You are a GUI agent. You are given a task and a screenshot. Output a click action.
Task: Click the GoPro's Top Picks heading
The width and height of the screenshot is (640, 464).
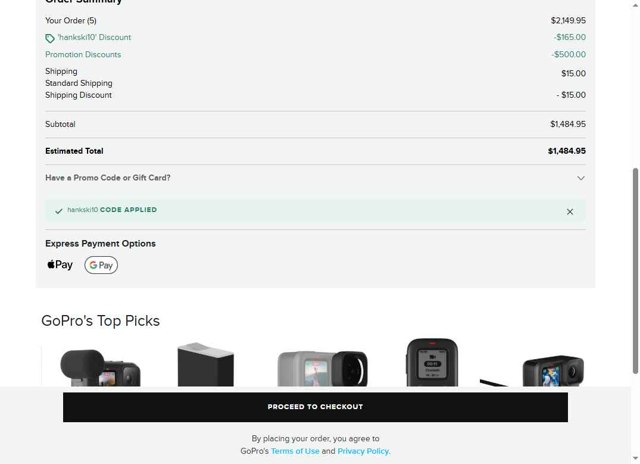[100, 321]
